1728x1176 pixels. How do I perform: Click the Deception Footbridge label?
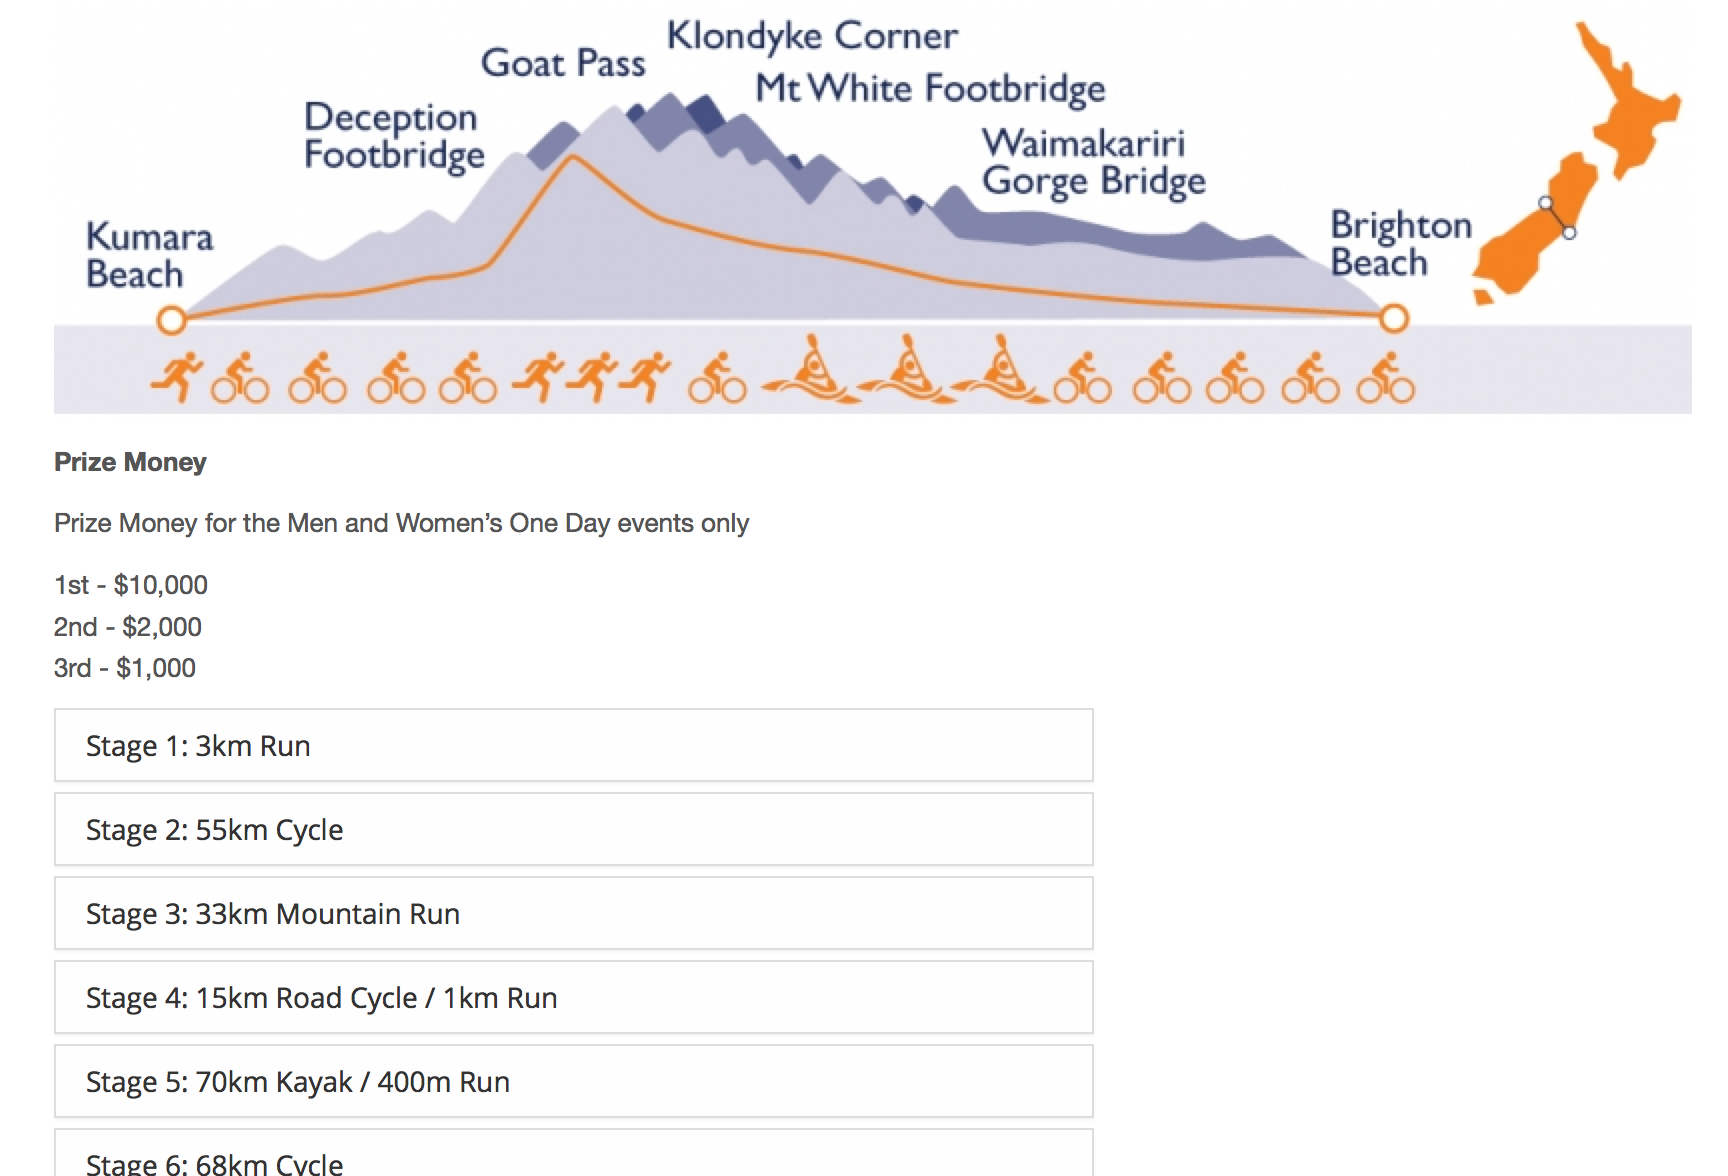tap(394, 136)
